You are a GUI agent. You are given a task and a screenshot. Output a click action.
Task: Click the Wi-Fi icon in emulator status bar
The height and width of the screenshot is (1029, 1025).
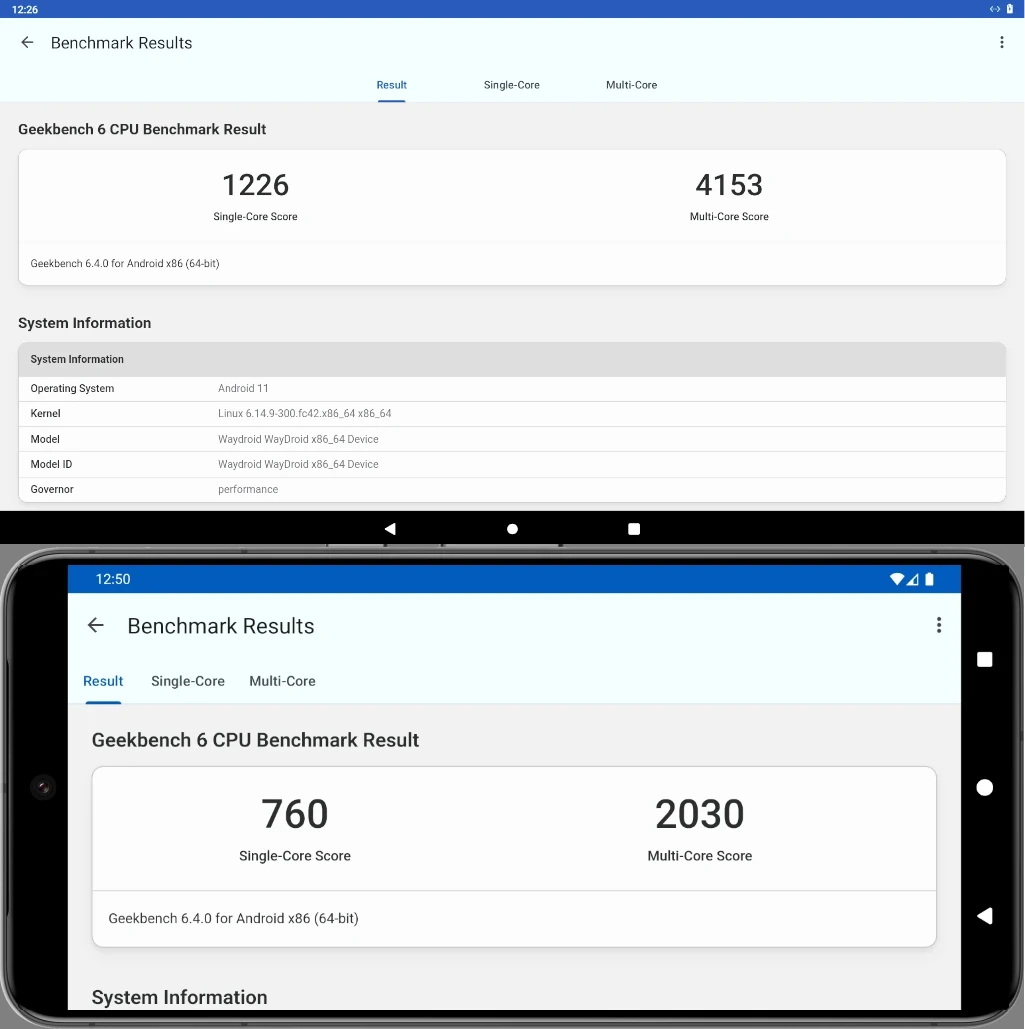click(x=897, y=580)
